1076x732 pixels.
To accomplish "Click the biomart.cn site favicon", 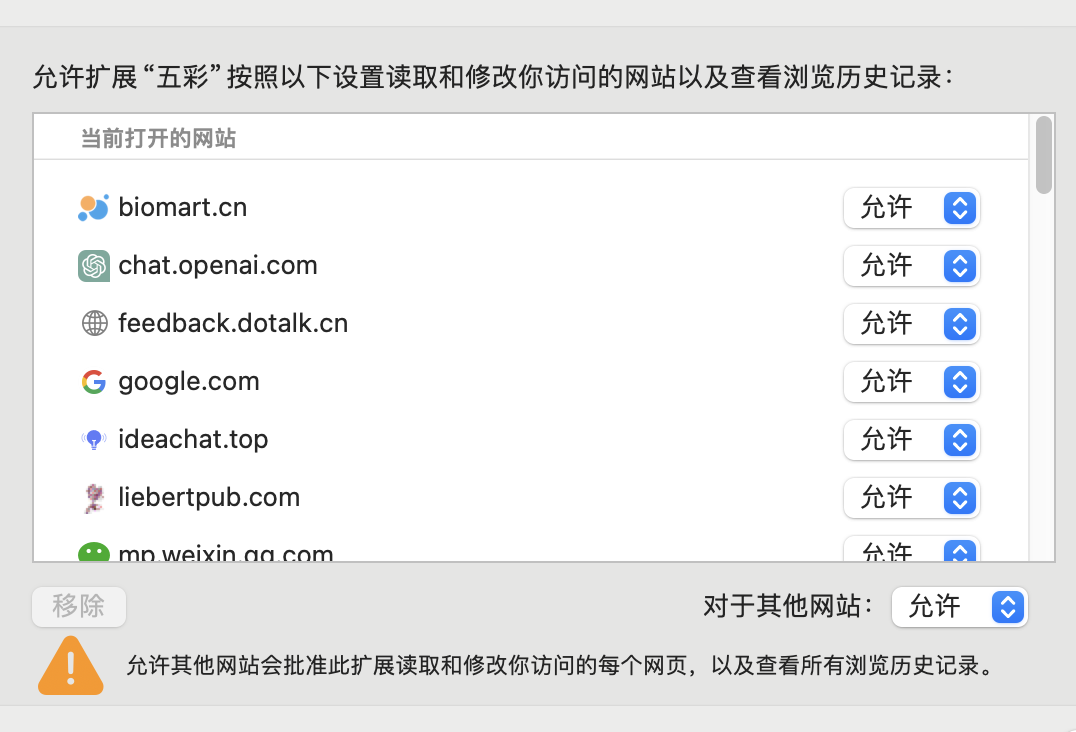I will 93,208.
